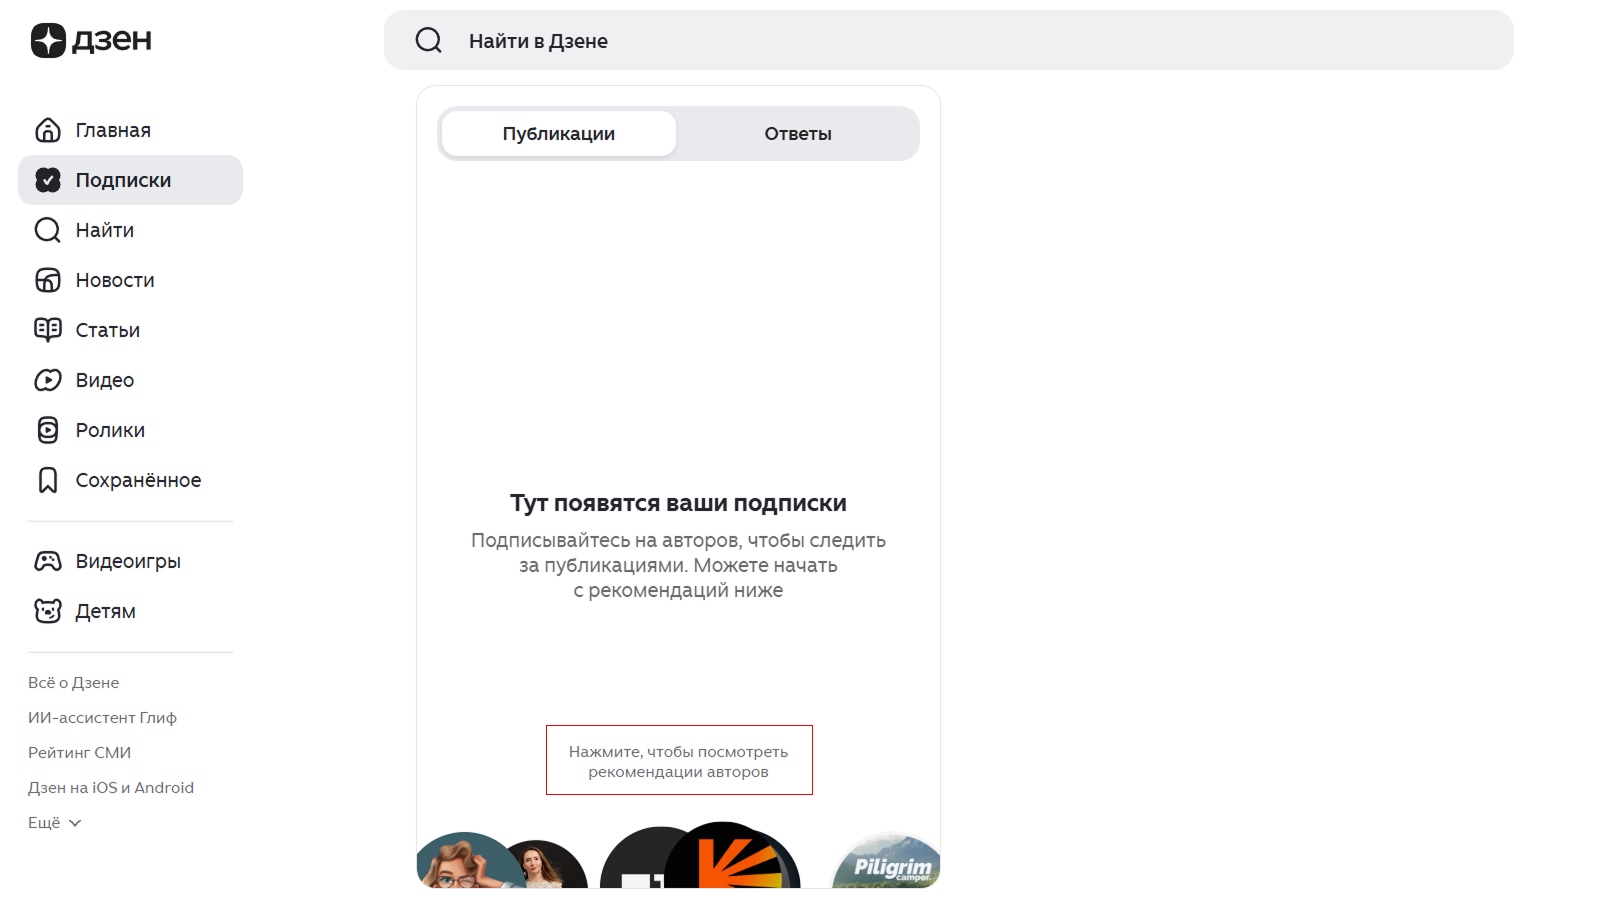Click the magnifier icon in search bar
Image resolution: width=1618 pixels, height=900 pixels.
tap(429, 40)
